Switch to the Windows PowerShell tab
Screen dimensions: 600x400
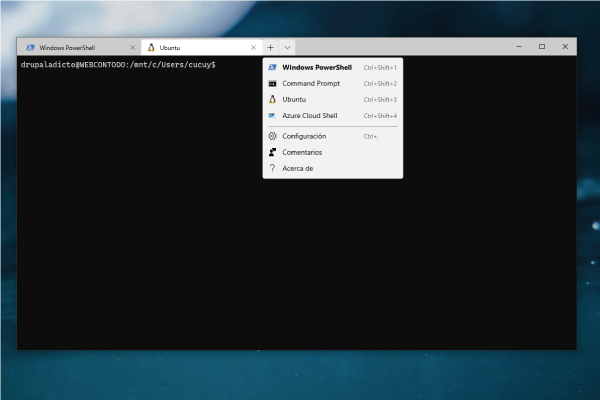(x=70, y=47)
